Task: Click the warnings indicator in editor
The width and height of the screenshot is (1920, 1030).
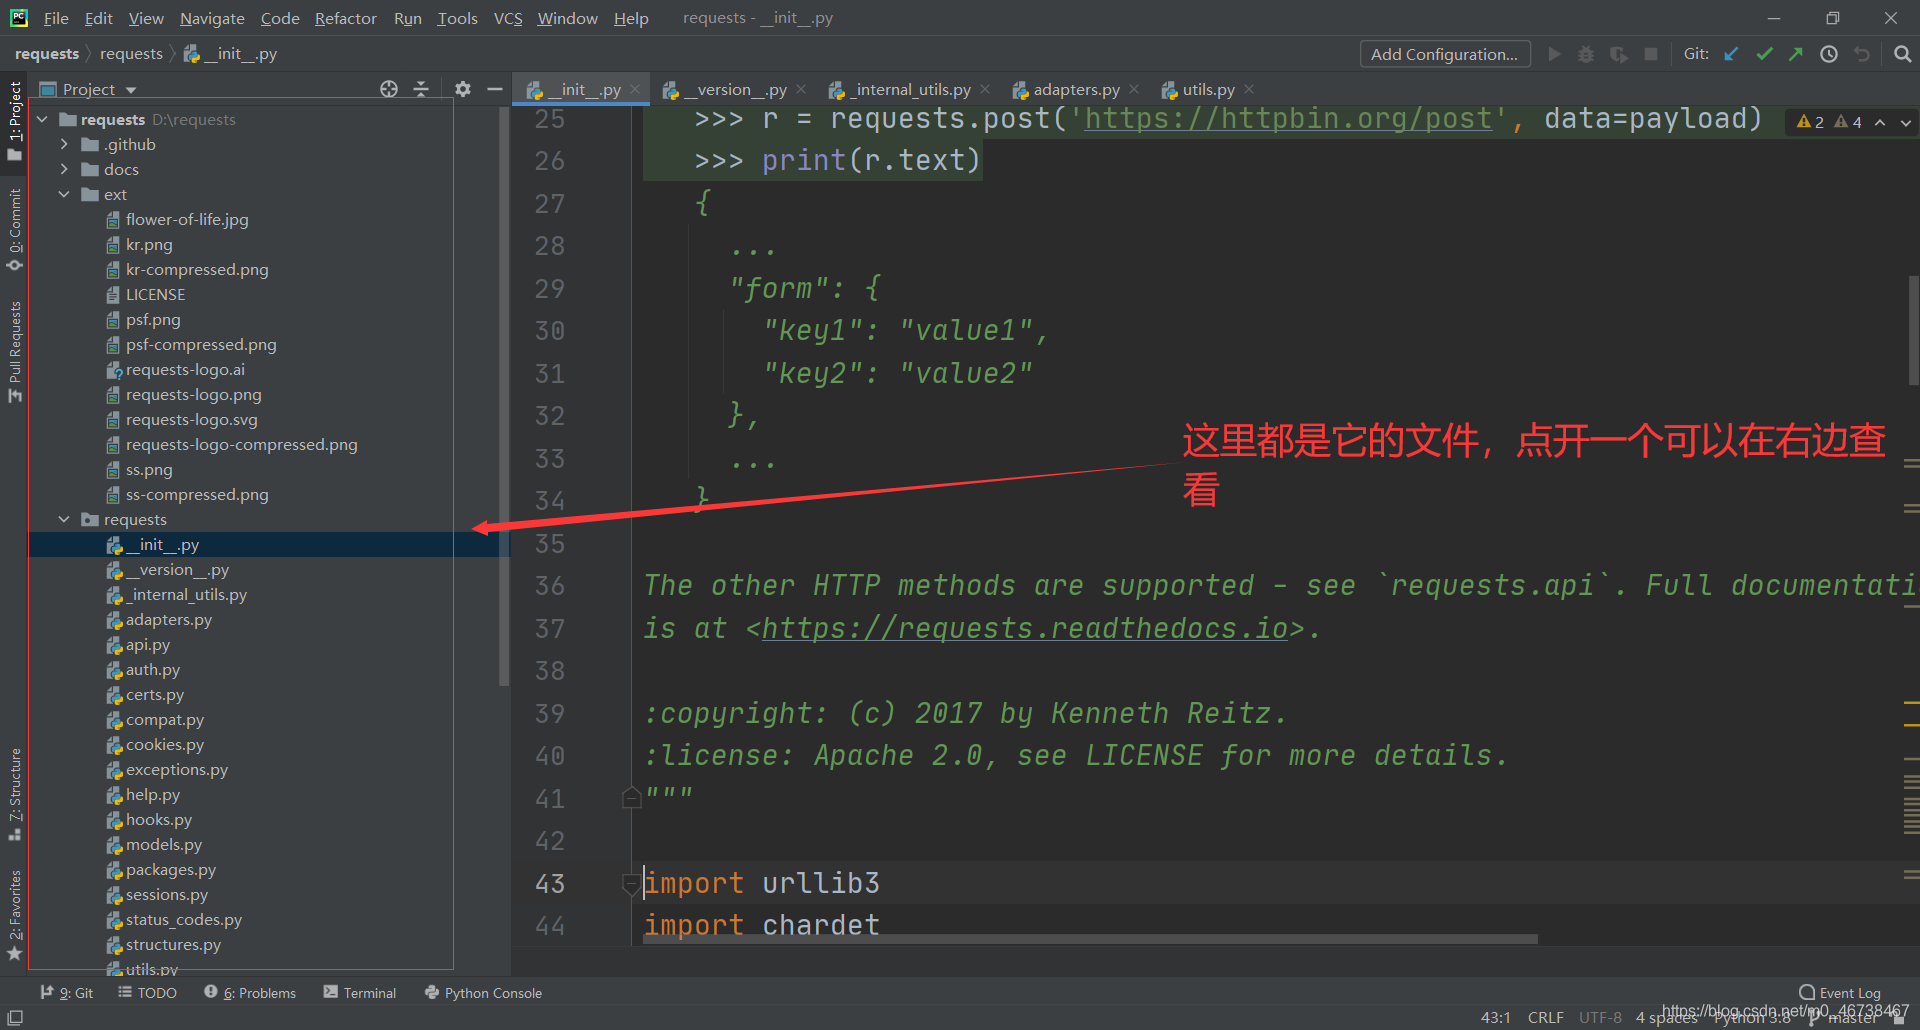Action: coord(1829,122)
